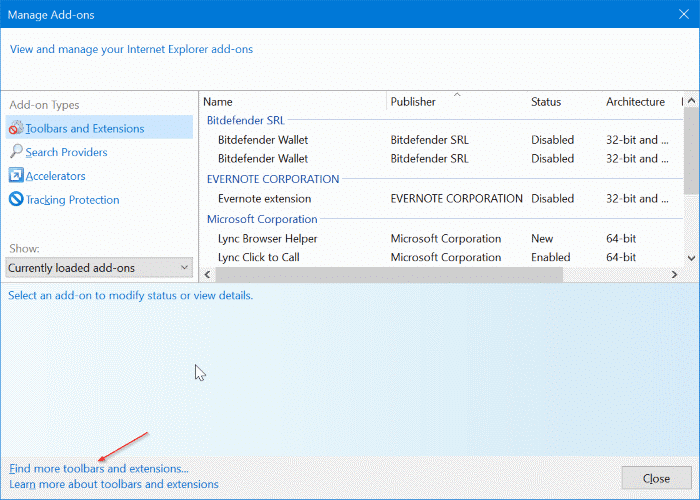Click the Tracking Protection blocked icon
This screenshot has height=500, width=700.
click(16, 199)
